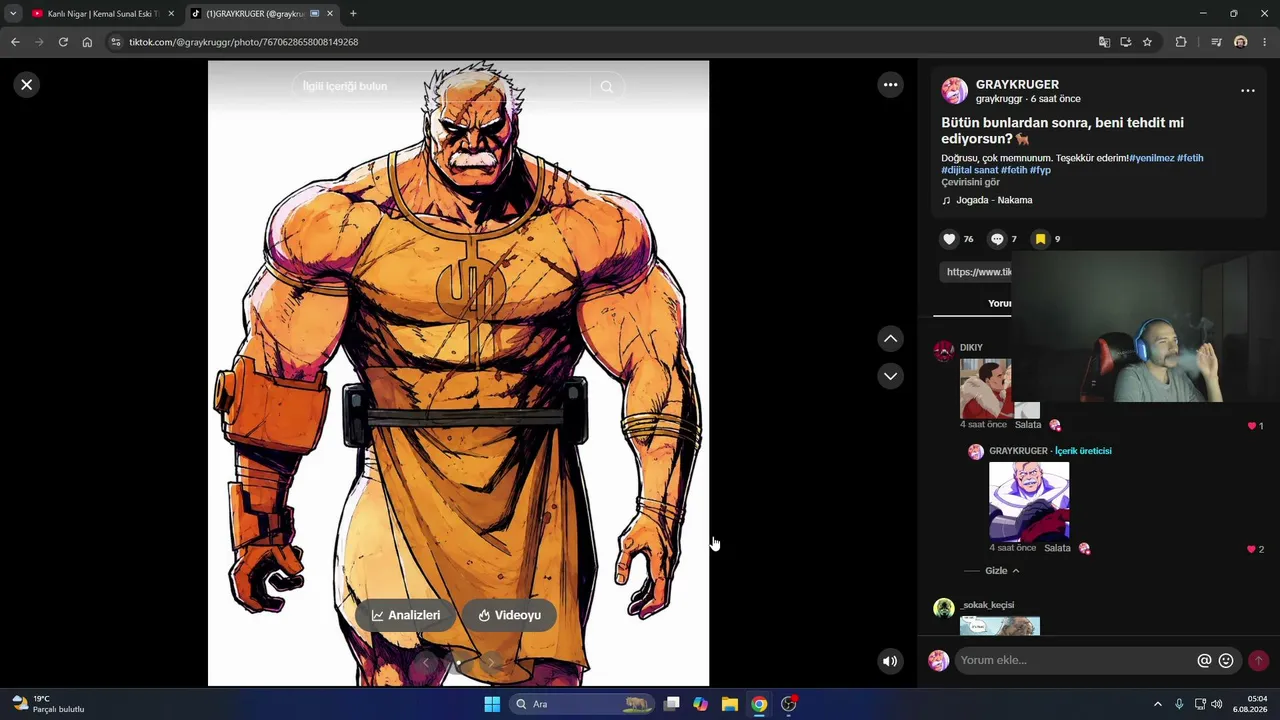This screenshot has width=1280, height=720.
Task: Open the Chrome profile avatar
Action: [x=1241, y=42]
